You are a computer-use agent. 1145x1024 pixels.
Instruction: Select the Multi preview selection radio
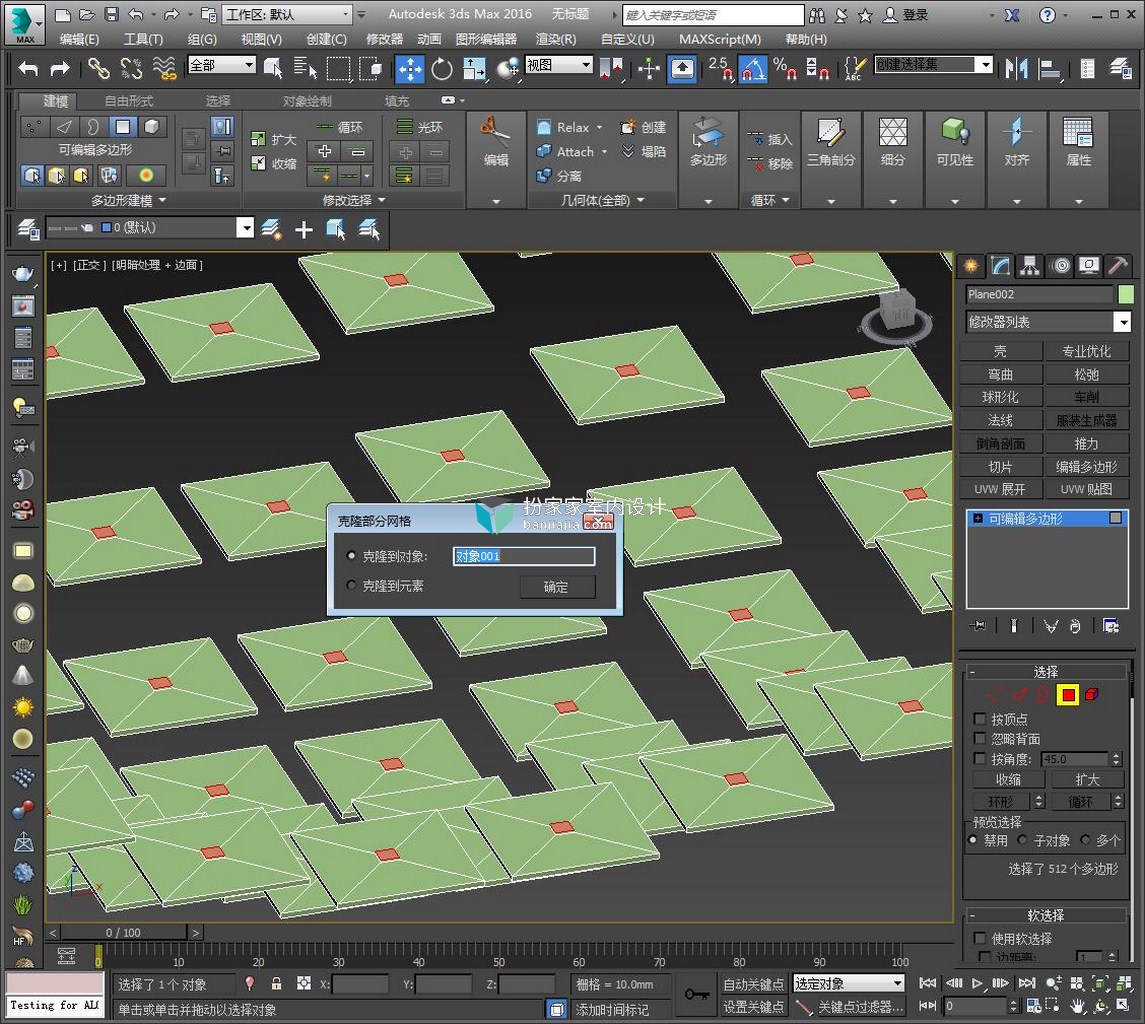(1085, 840)
